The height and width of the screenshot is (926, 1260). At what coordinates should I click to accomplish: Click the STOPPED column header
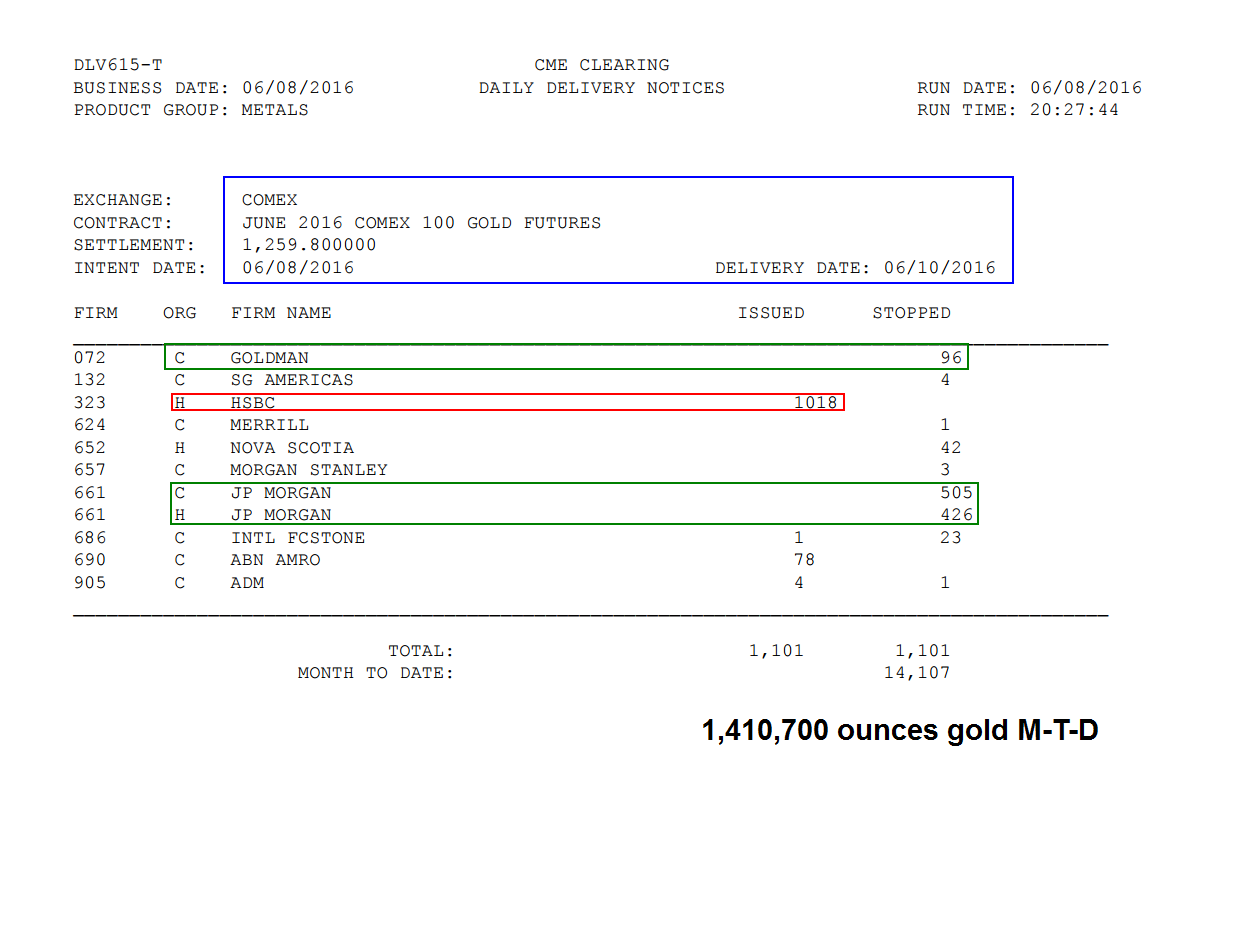click(x=912, y=313)
